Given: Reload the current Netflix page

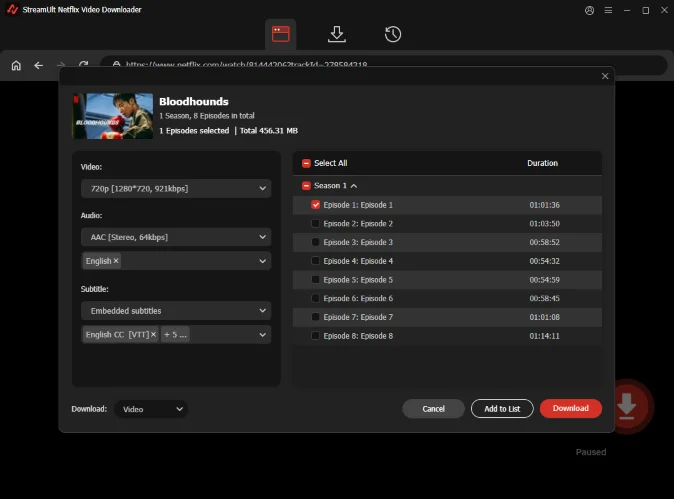Looking at the screenshot, I should tap(83, 64).
